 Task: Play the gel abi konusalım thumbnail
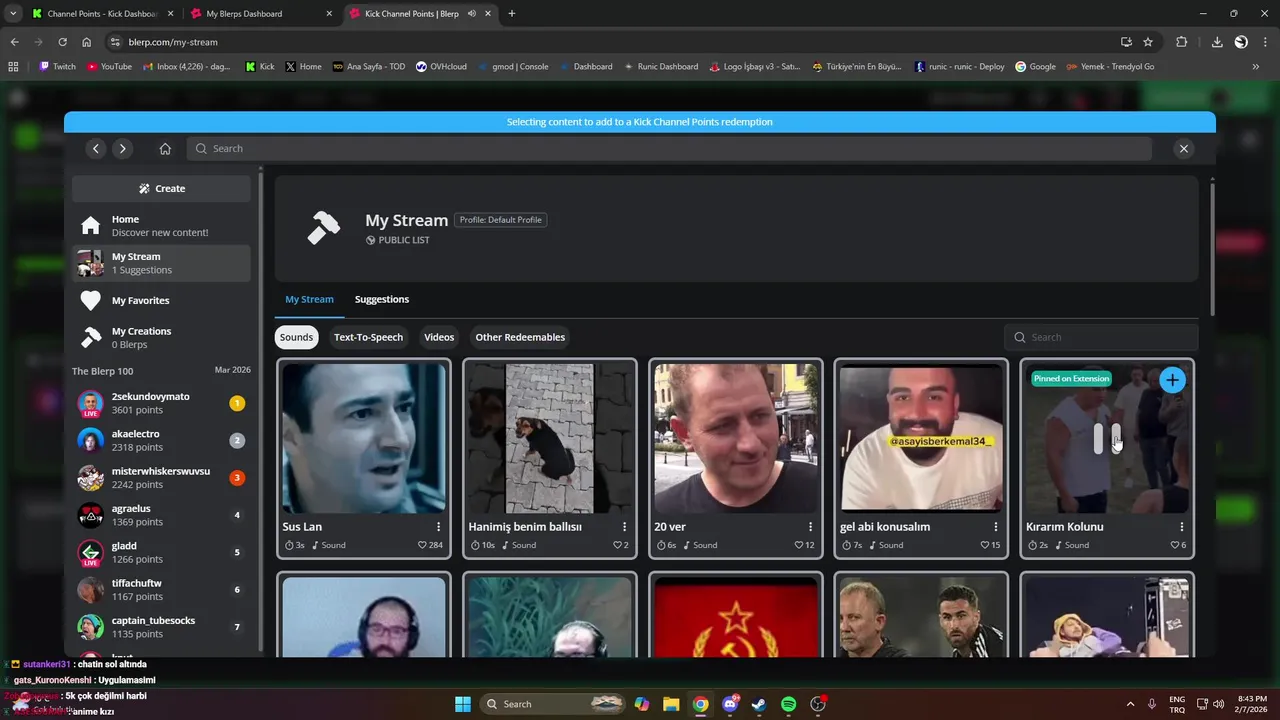click(921, 438)
